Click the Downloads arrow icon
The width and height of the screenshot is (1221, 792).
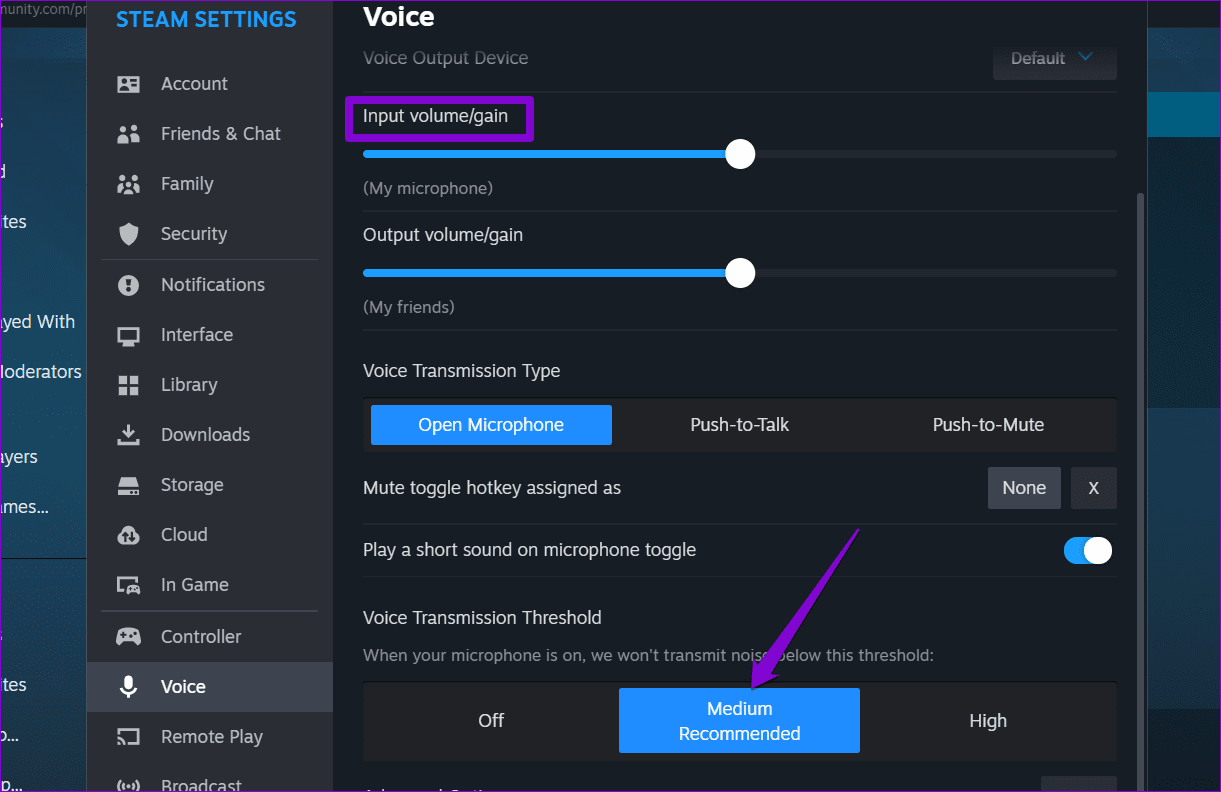click(128, 434)
